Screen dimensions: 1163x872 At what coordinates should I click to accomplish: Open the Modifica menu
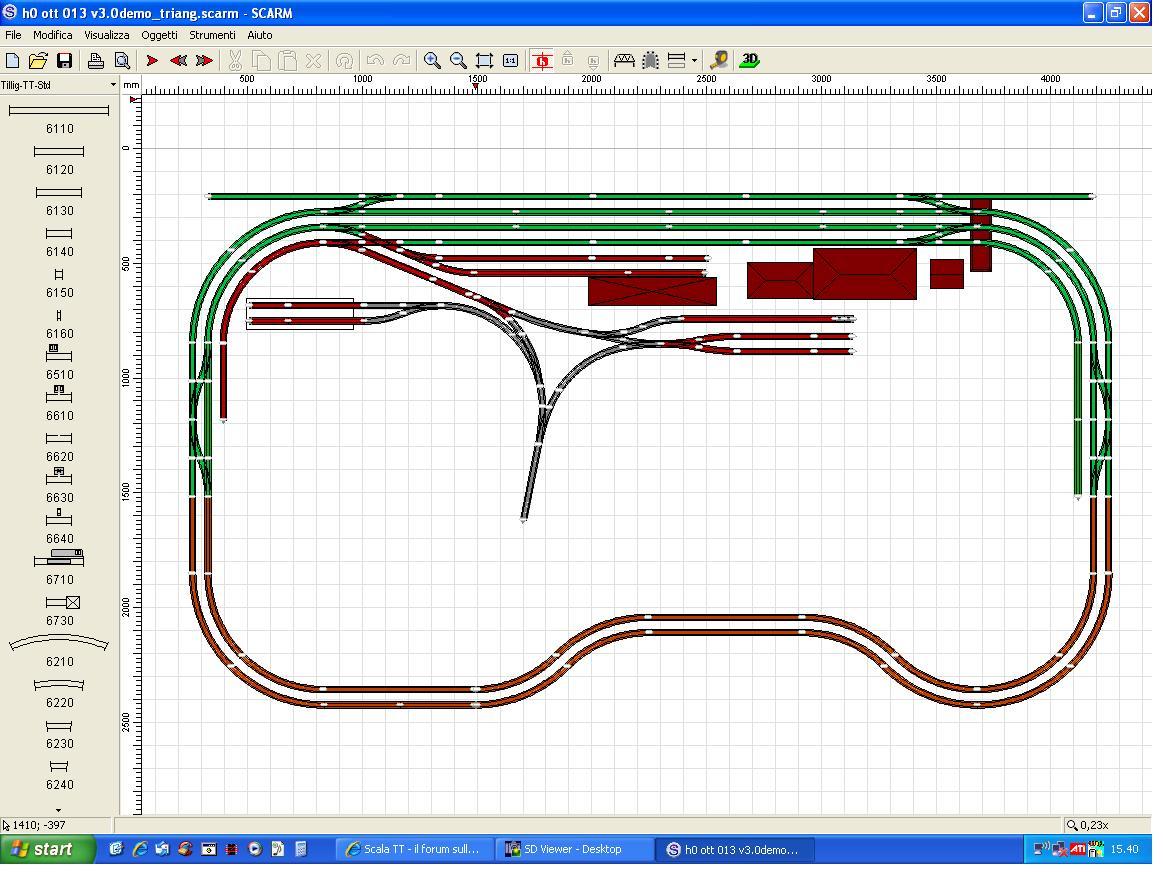53,35
